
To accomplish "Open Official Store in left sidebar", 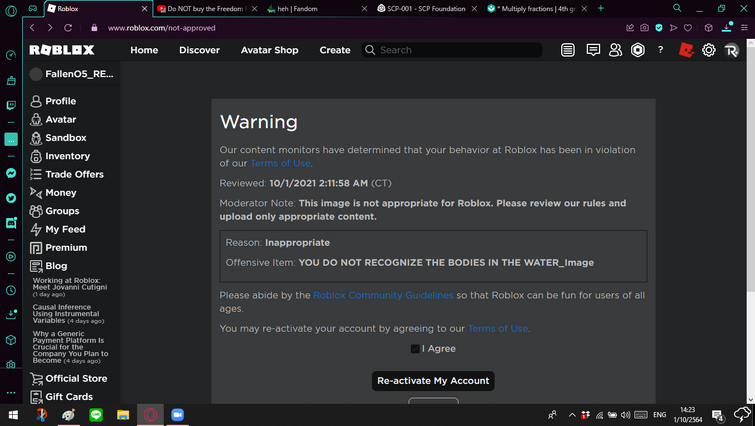I will (x=68, y=378).
